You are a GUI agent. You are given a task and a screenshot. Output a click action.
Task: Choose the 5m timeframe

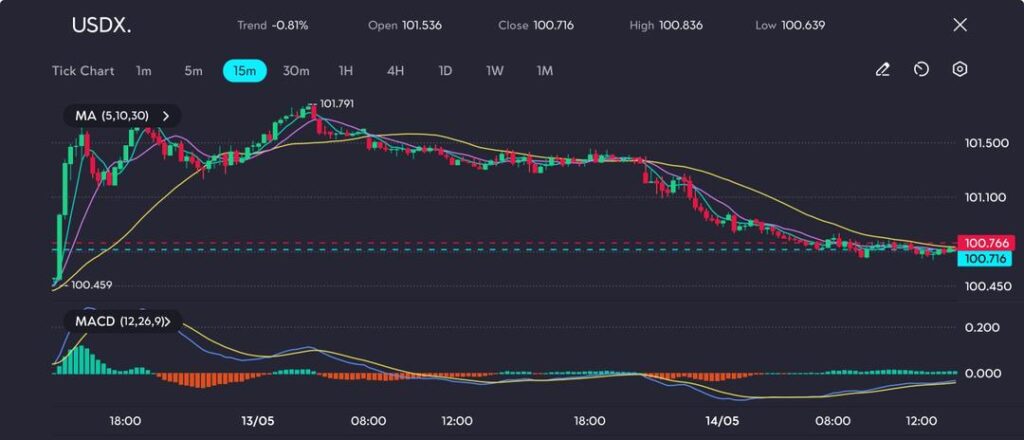193,71
